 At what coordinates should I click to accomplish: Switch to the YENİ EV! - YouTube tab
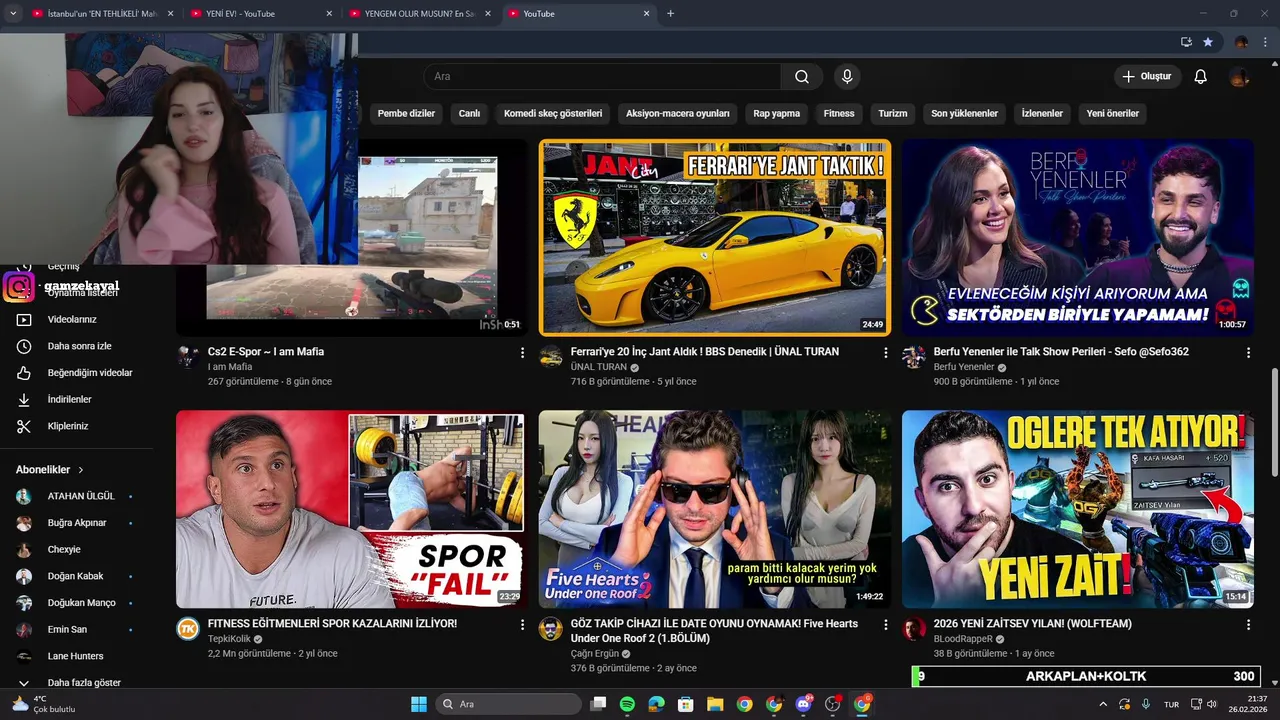pyautogui.click(x=262, y=14)
